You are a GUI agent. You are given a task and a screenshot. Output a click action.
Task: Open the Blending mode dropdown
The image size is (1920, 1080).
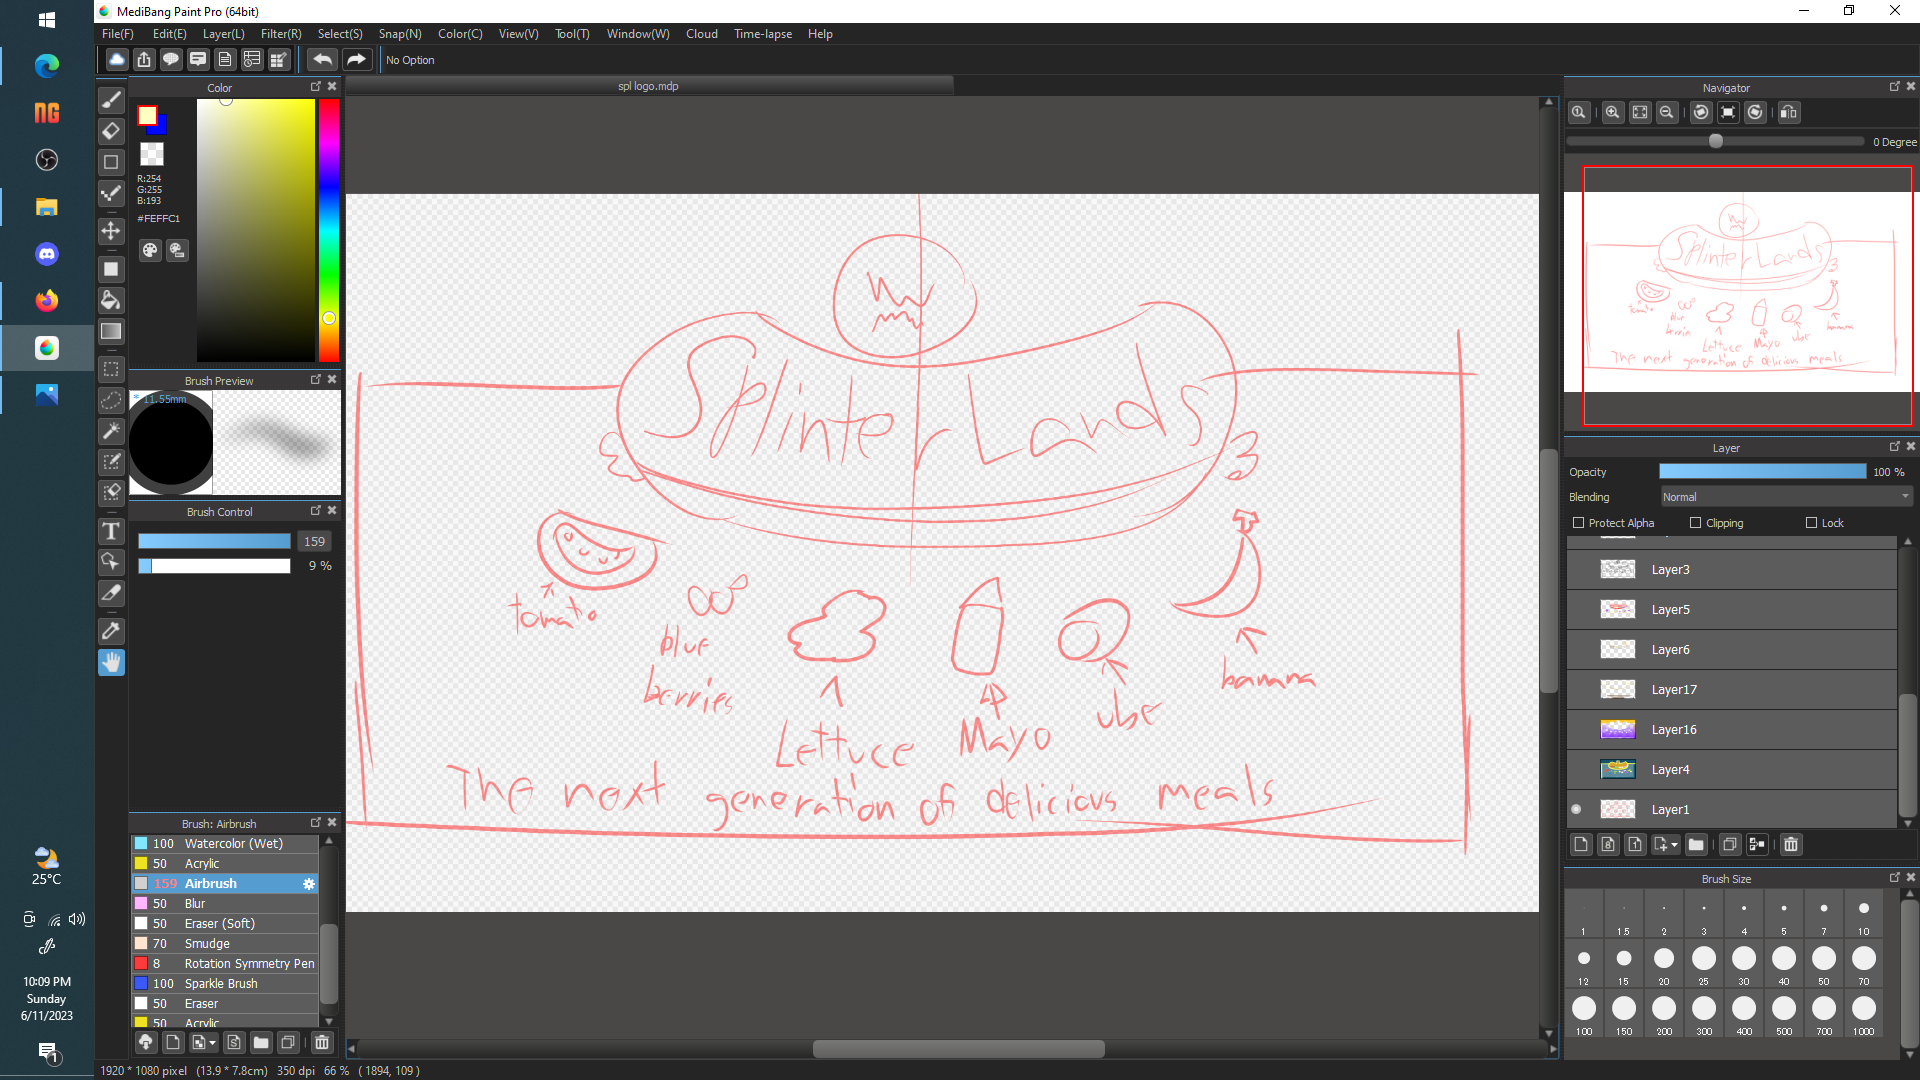1786,497
